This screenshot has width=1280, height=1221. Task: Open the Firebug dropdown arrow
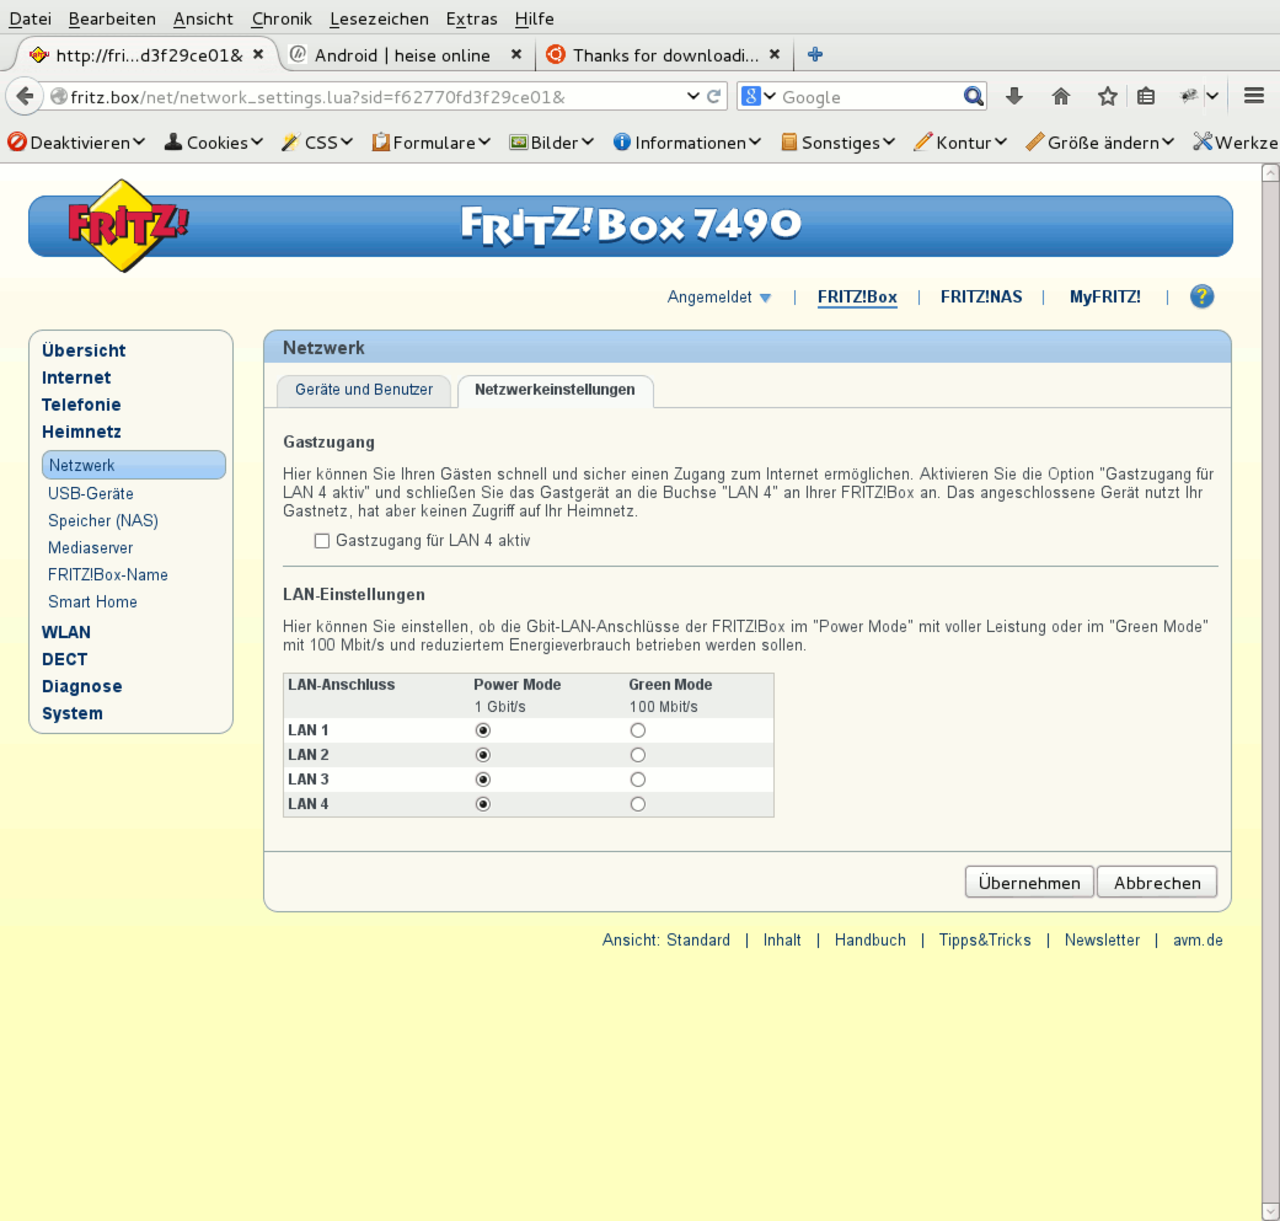1212,96
